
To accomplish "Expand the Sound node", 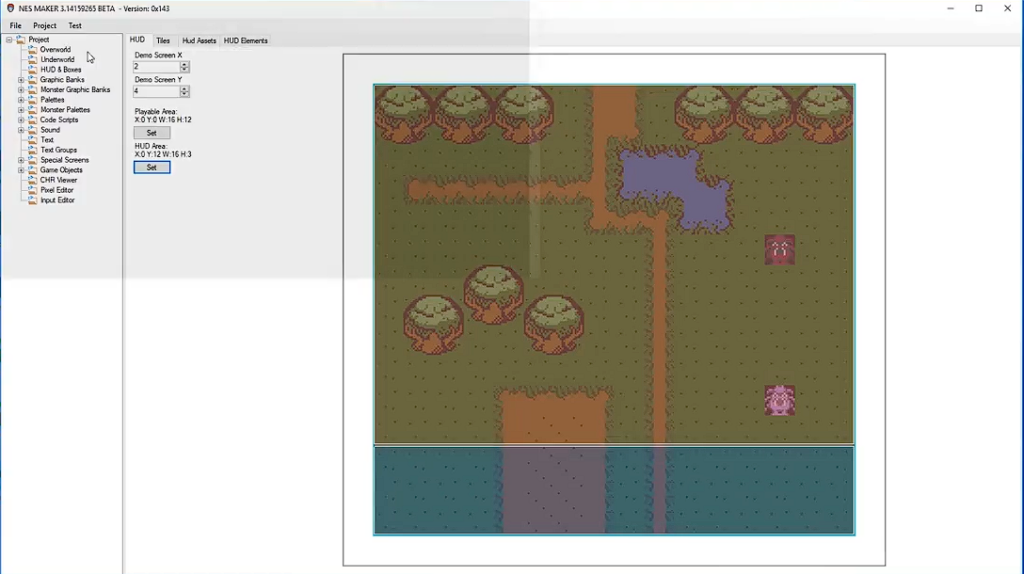I will pos(21,130).
